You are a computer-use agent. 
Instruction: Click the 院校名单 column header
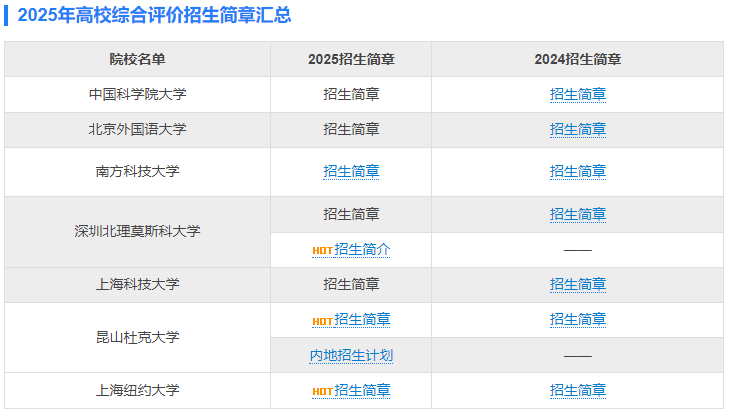coord(138,59)
